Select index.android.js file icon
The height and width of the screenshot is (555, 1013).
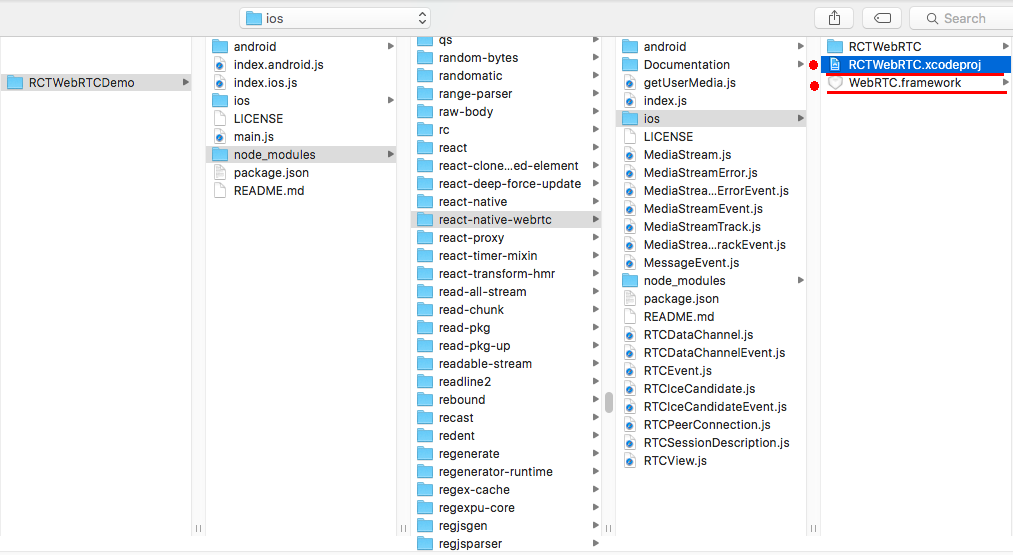pyautogui.click(x=220, y=65)
